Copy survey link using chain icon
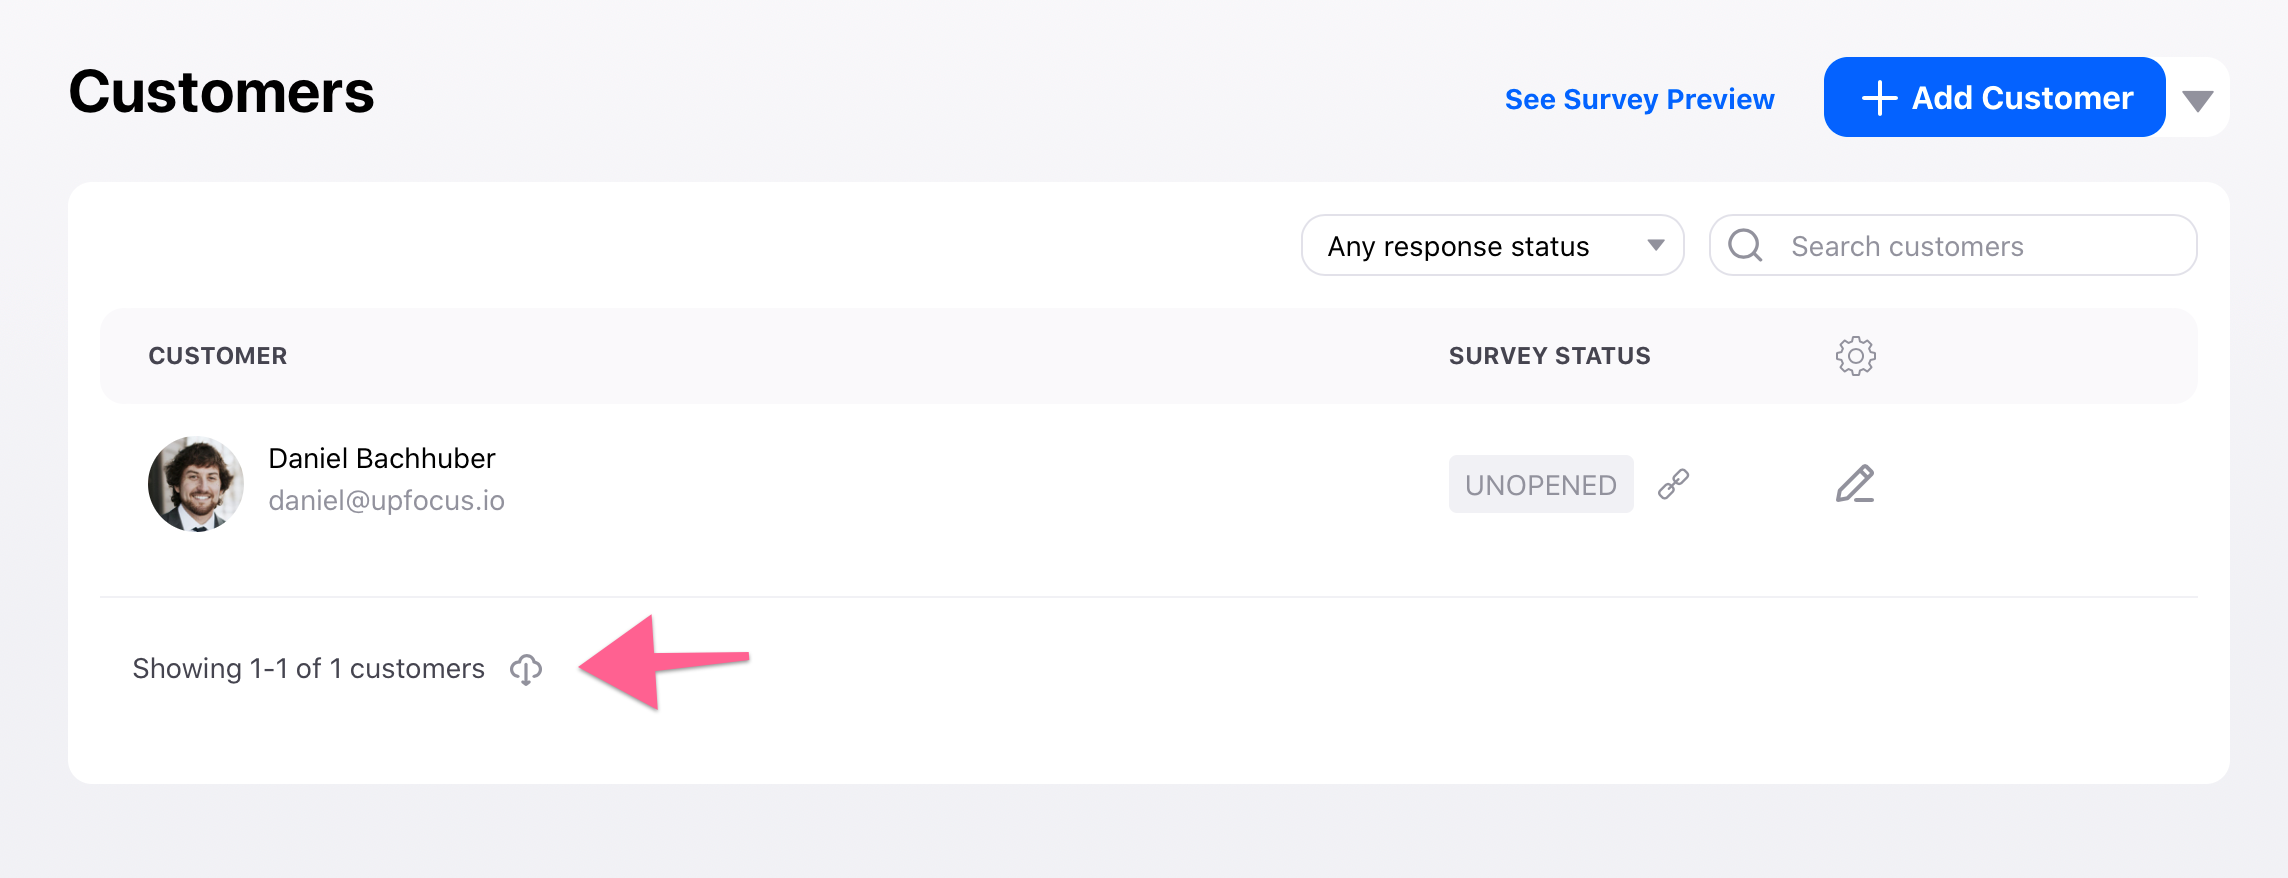2288x878 pixels. point(1673,484)
